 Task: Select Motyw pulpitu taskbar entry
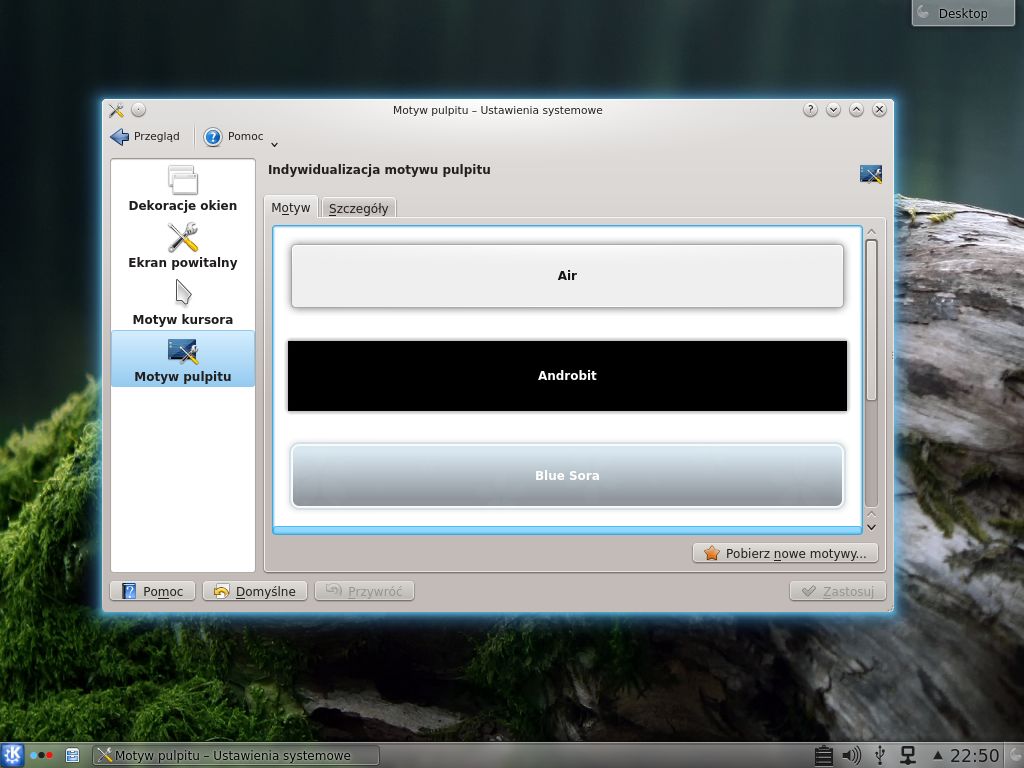(x=236, y=756)
